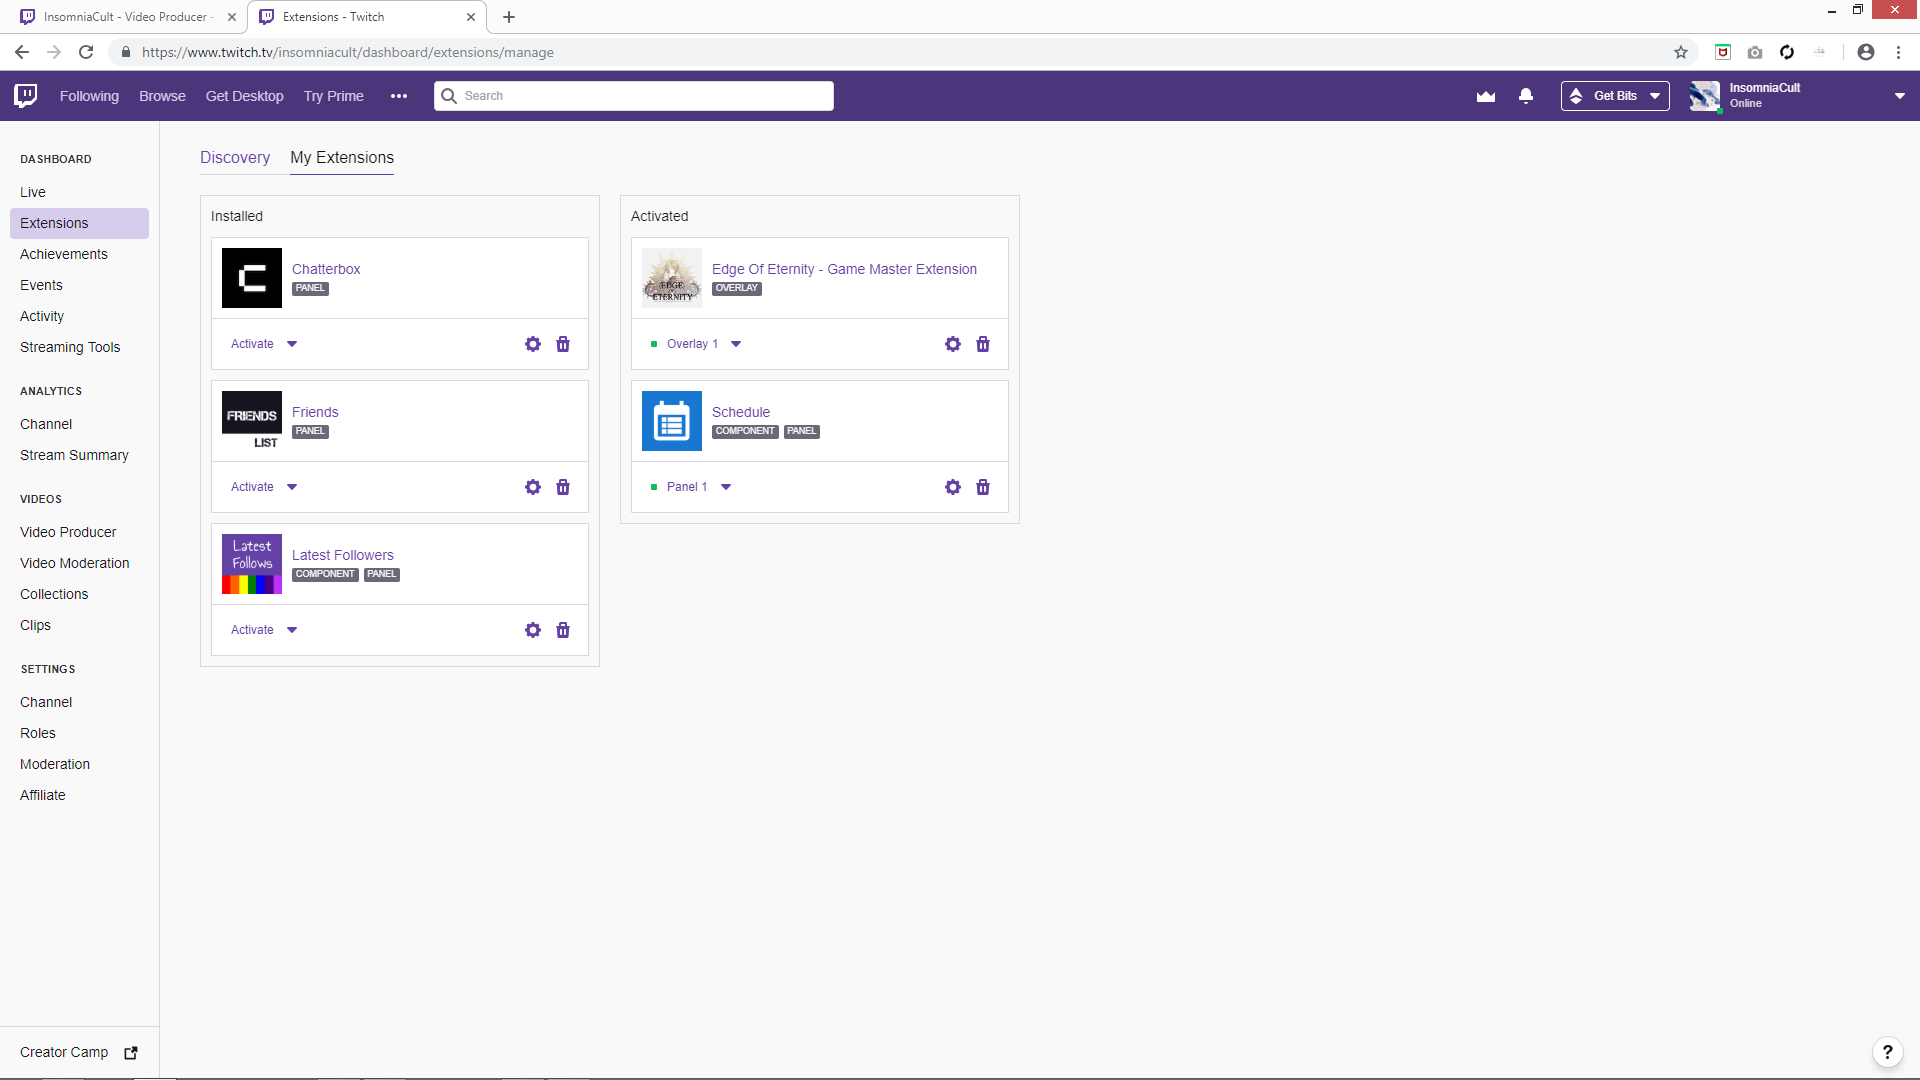Delete Edge Of Eternity extension
1920x1080 pixels.
(983, 344)
